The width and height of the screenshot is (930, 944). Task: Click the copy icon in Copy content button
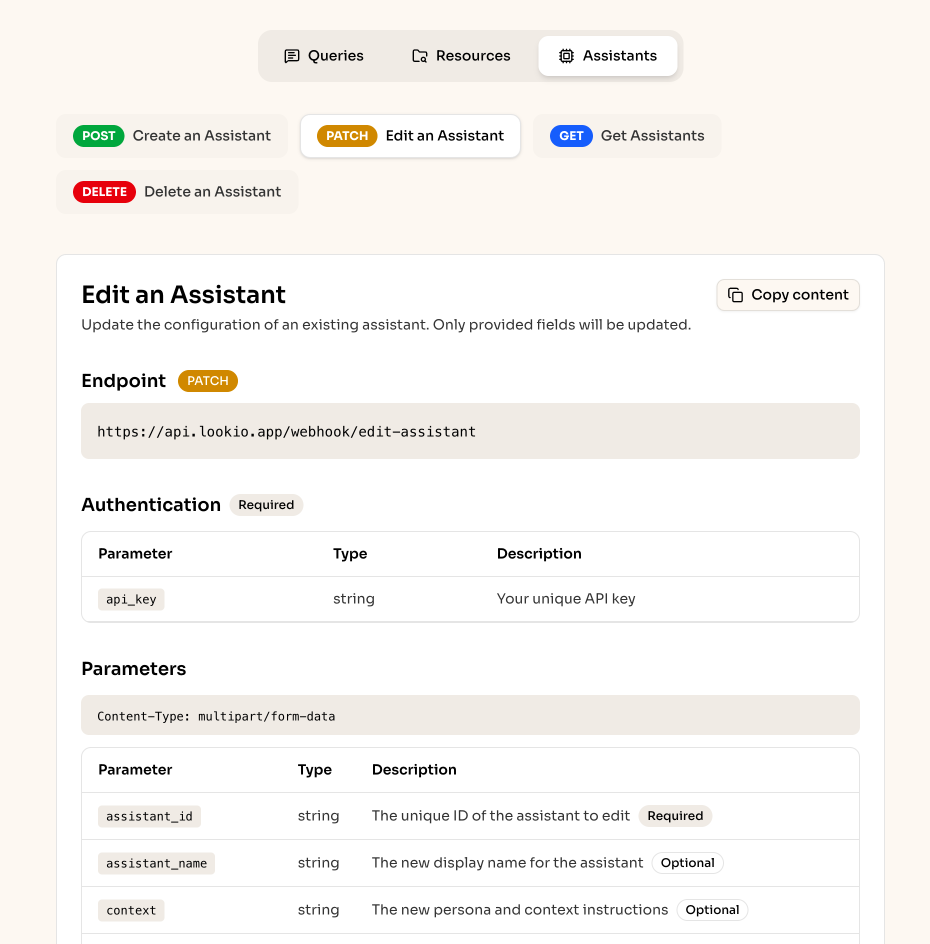tap(735, 295)
